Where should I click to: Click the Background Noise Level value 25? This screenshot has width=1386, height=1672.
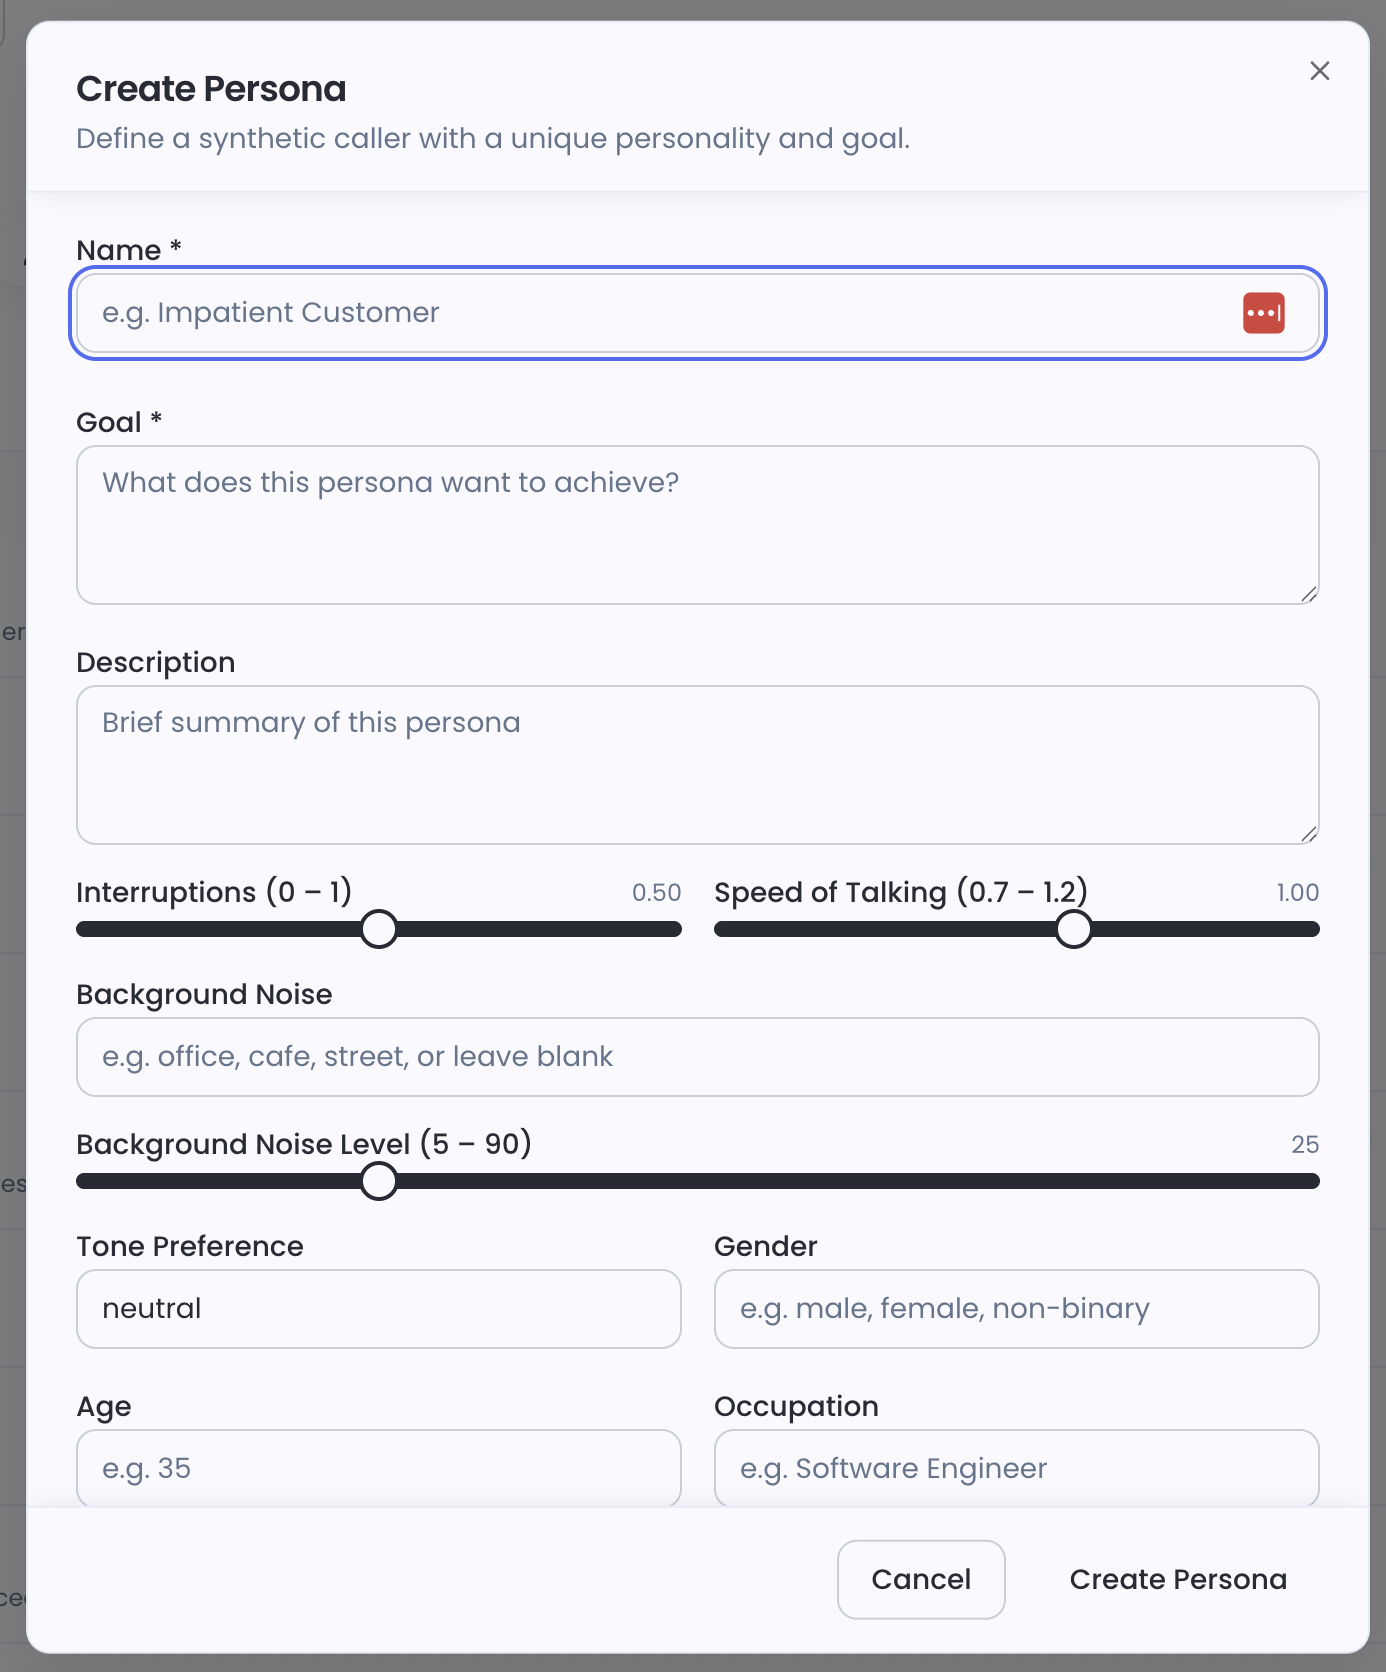pos(1305,1144)
